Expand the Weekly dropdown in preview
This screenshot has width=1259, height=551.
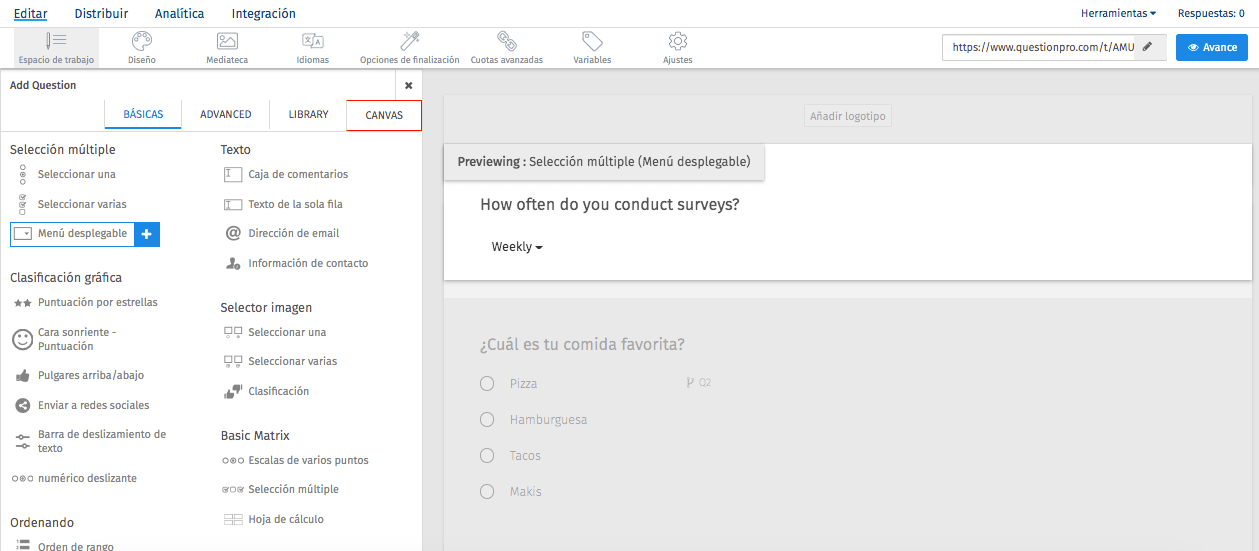coord(517,247)
